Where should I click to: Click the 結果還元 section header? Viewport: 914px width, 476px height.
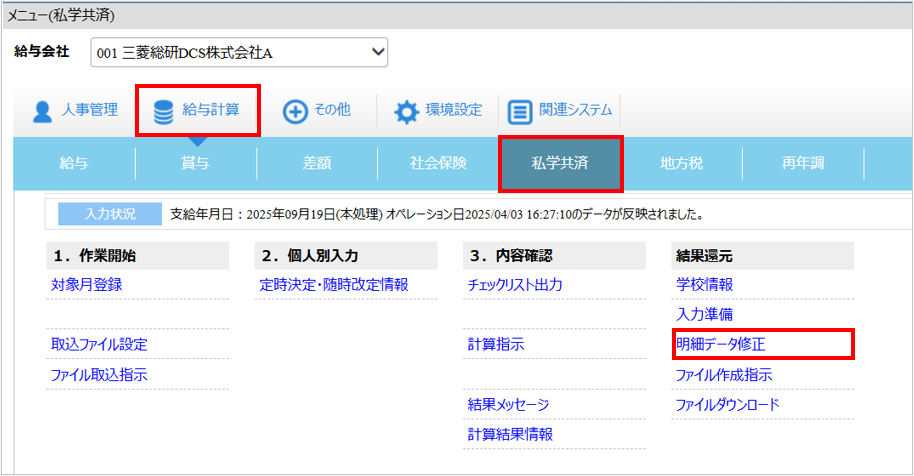(x=762, y=256)
